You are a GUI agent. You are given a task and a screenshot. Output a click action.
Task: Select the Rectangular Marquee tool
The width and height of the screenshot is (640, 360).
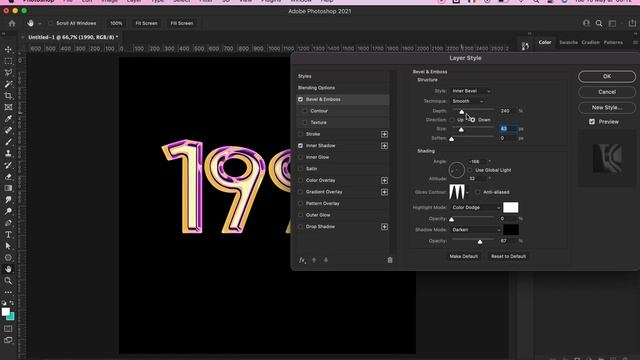pyautogui.click(x=8, y=61)
